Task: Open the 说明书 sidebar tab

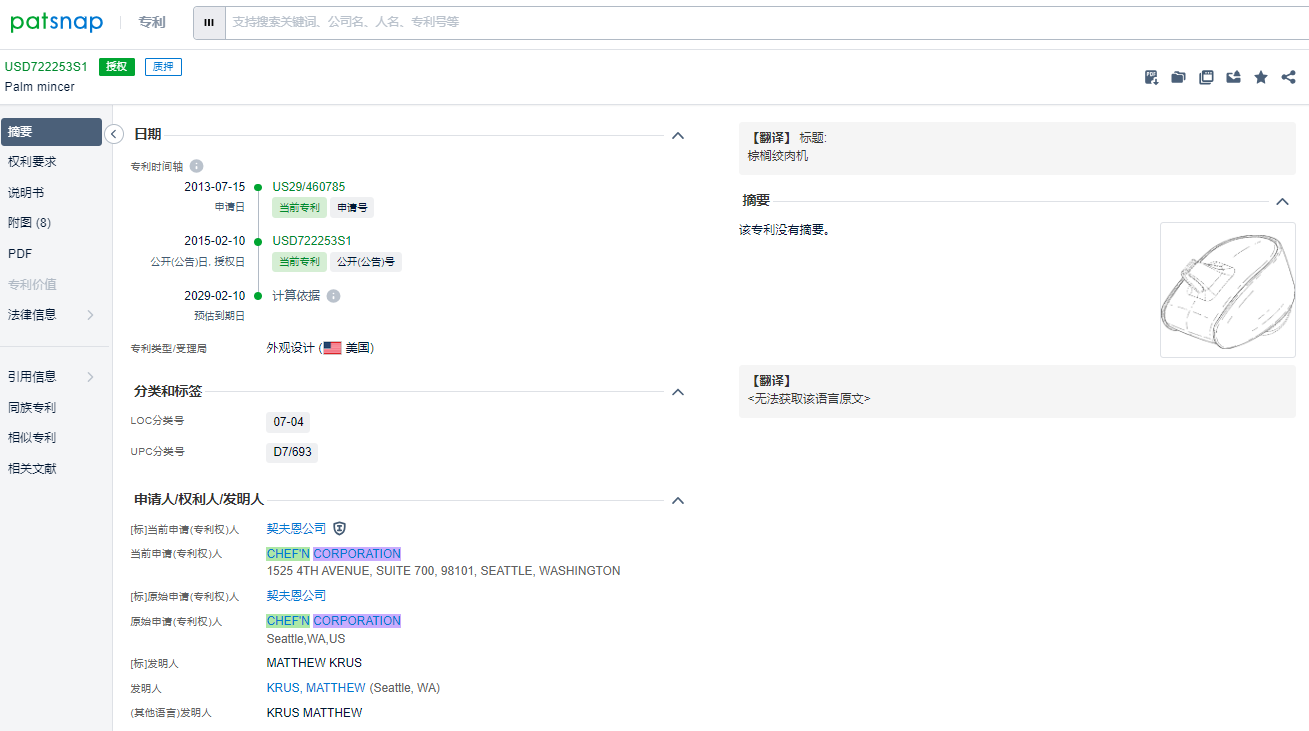Action: click(26, 193)
